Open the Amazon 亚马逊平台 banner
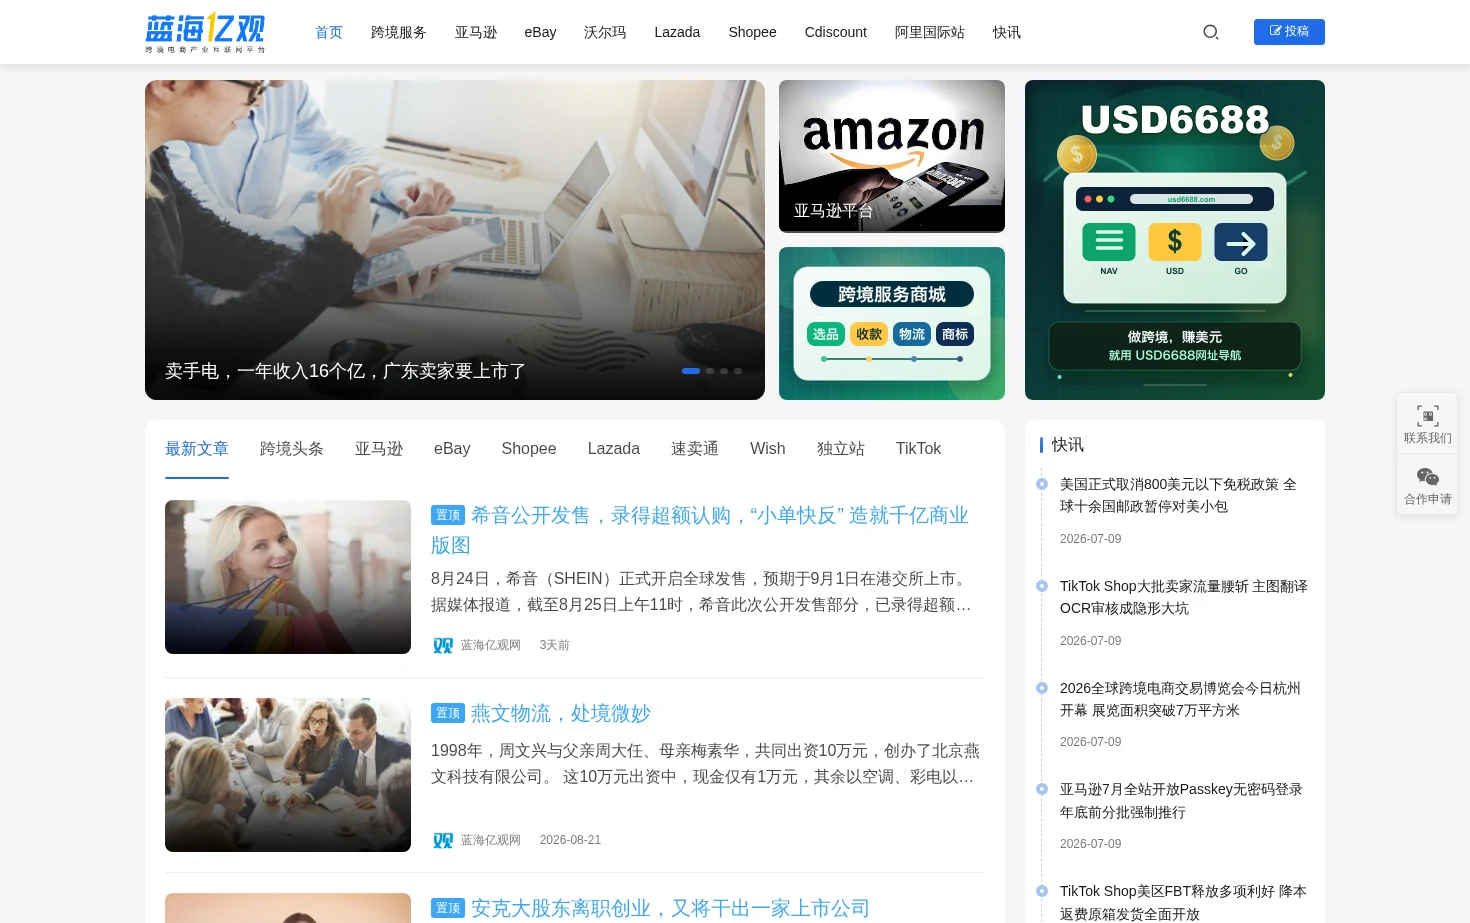This screenshot has width=1470, height=923. [x=892, y=156]
